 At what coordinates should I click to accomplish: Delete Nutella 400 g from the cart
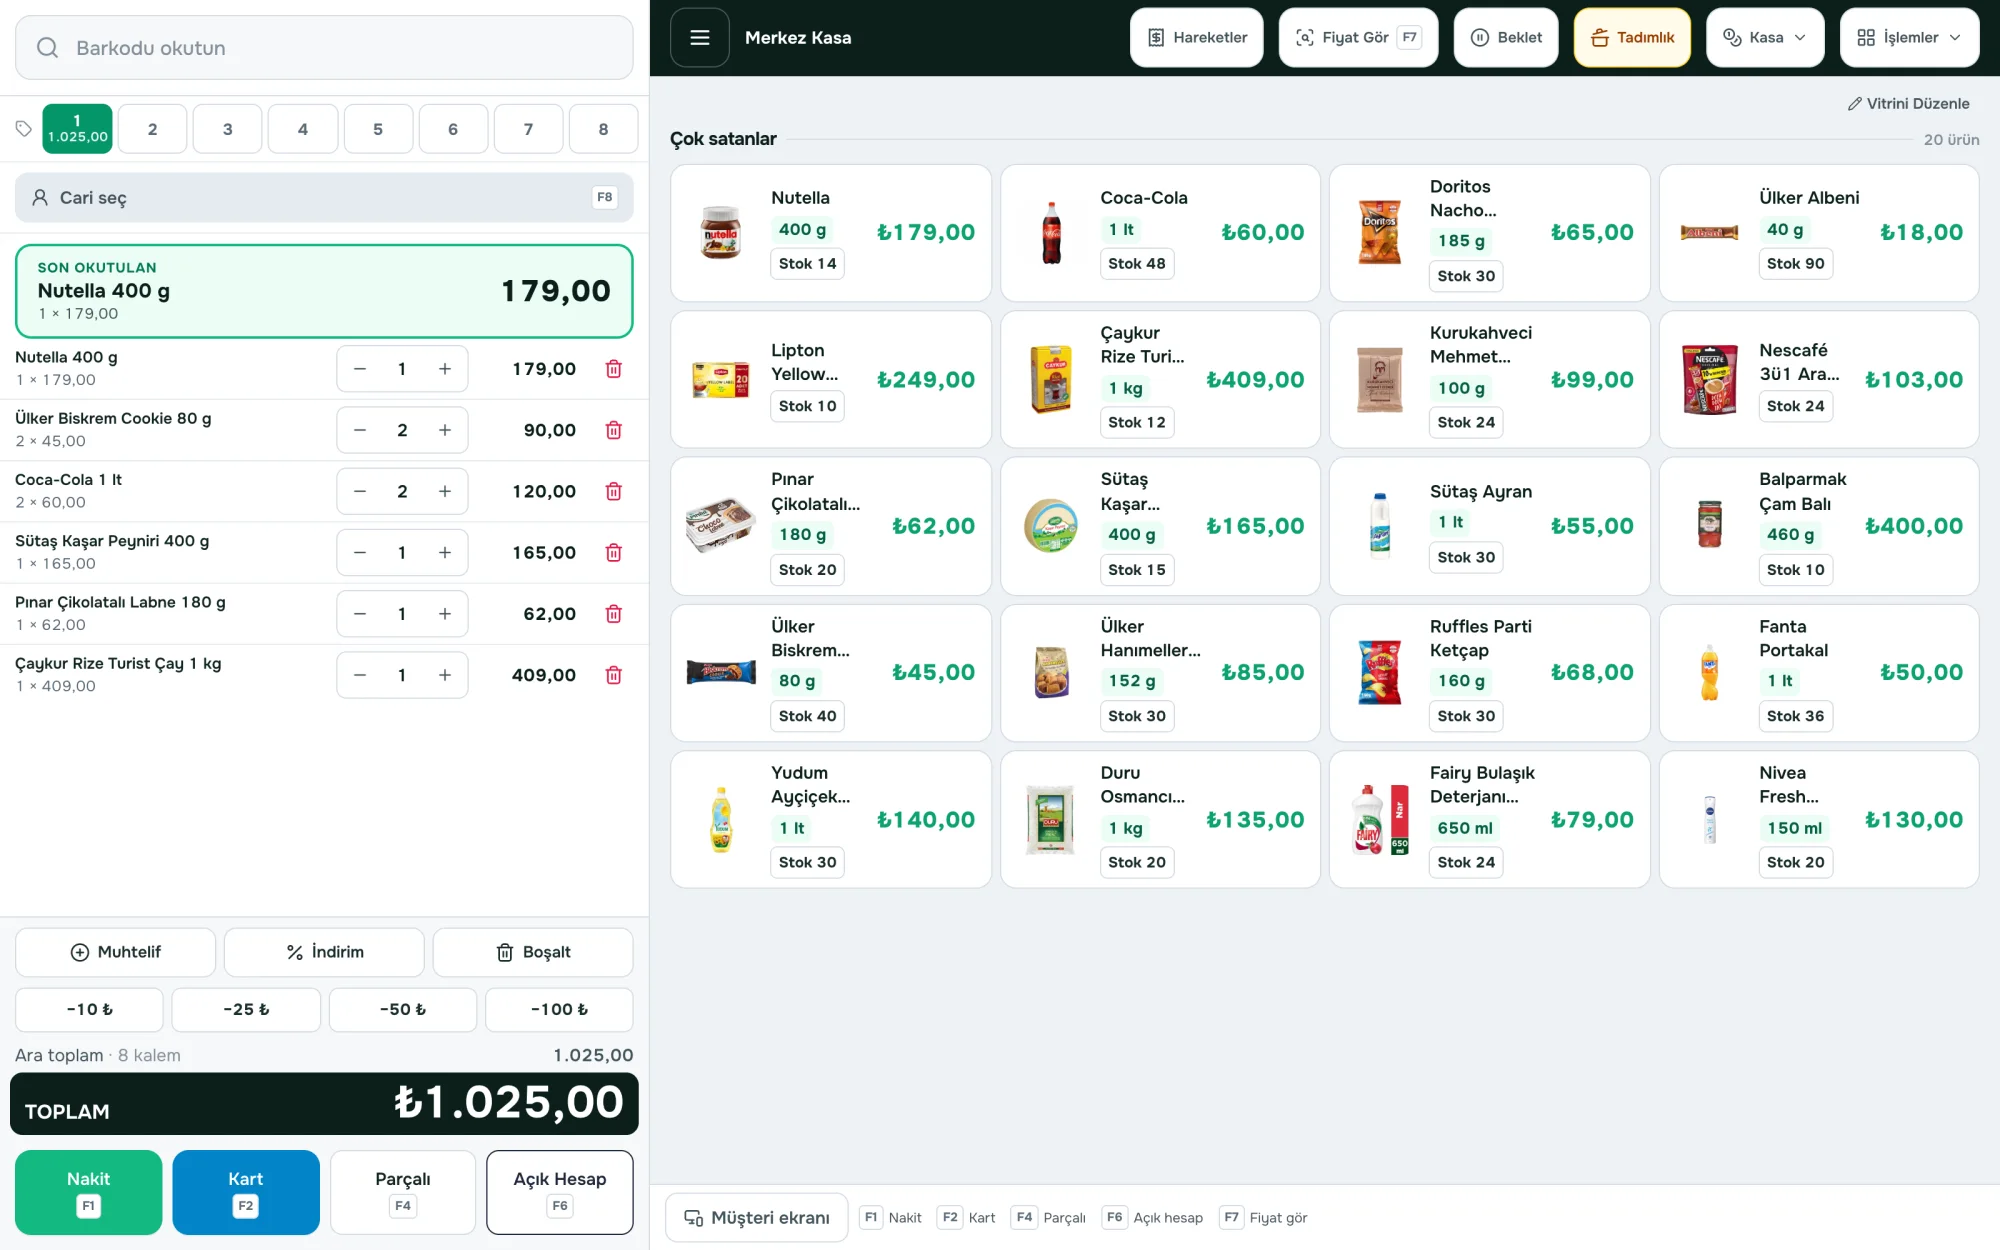click(614, 369)
